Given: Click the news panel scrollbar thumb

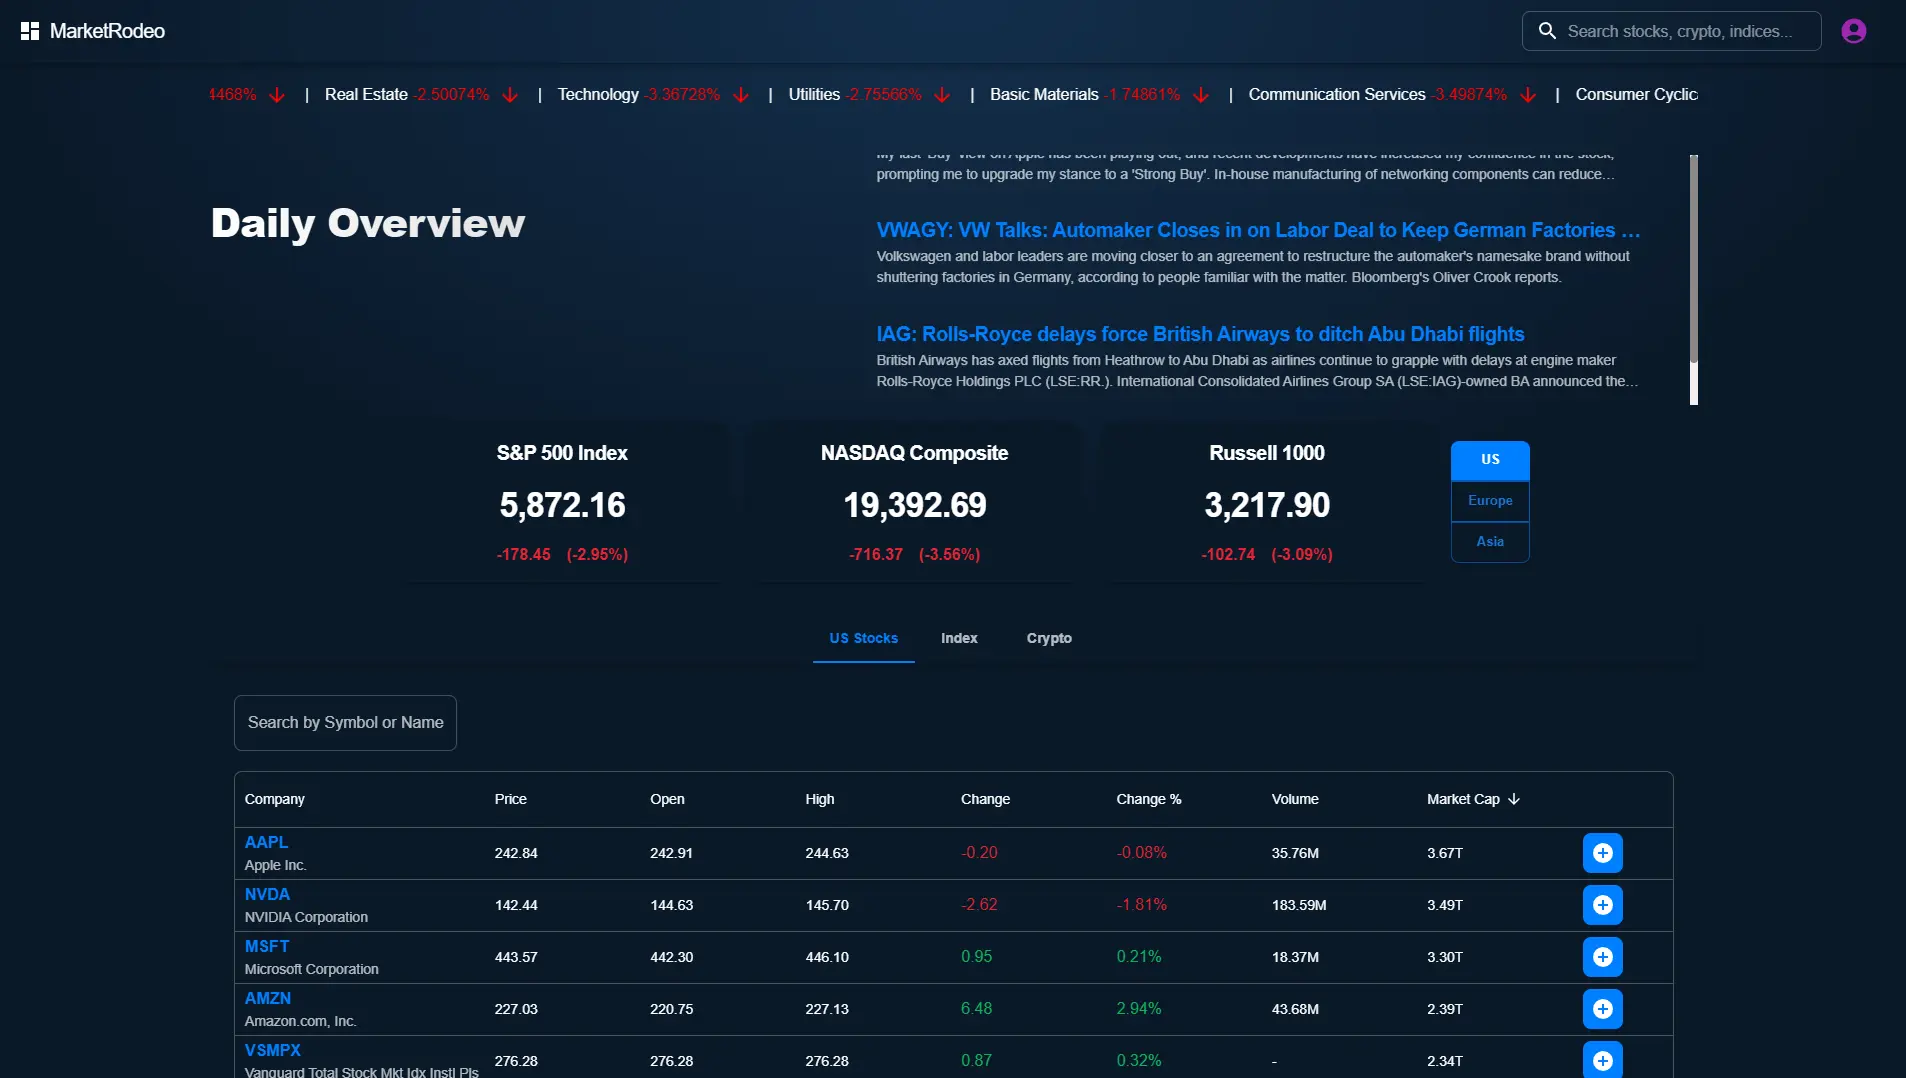Looking at the screenshot, I should tap(1694, 258).
